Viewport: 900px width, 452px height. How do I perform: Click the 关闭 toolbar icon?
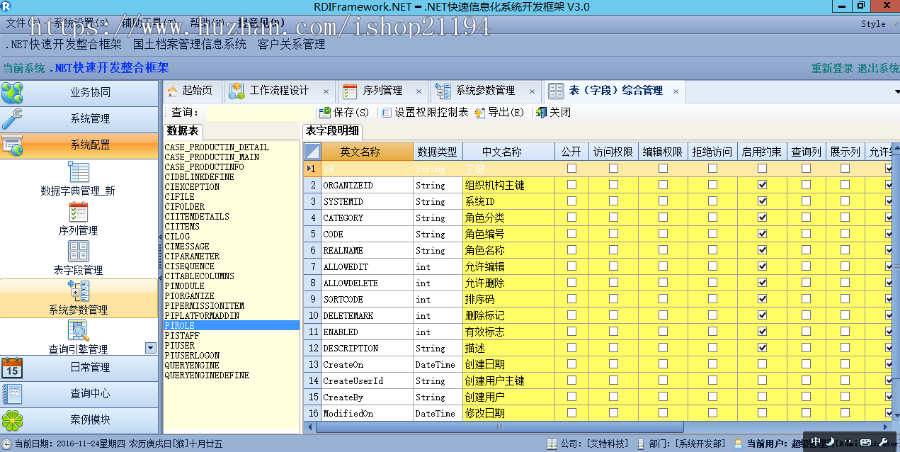coord(541,113)
